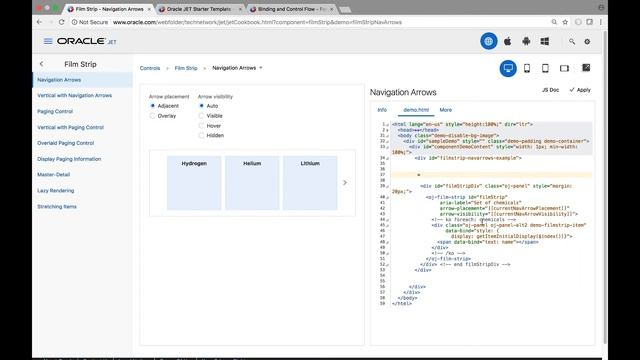Go to Film Strip breadcrumb
Screen dimensions: 640x360
[186, 68]
